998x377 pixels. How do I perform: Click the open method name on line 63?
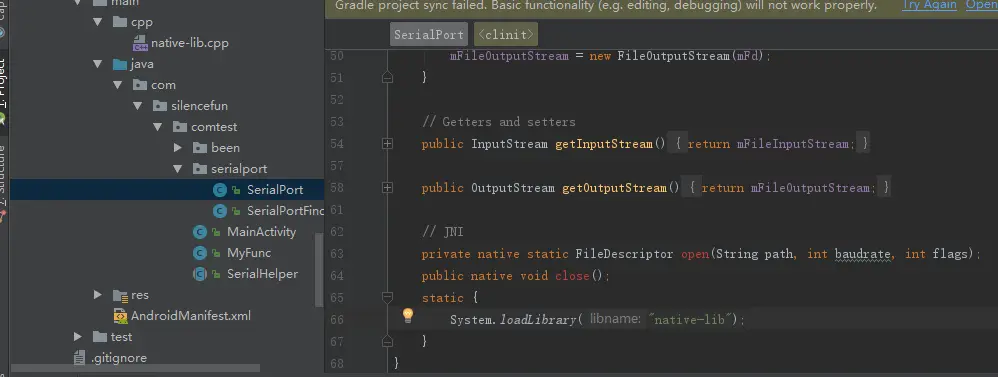(695, 254)
